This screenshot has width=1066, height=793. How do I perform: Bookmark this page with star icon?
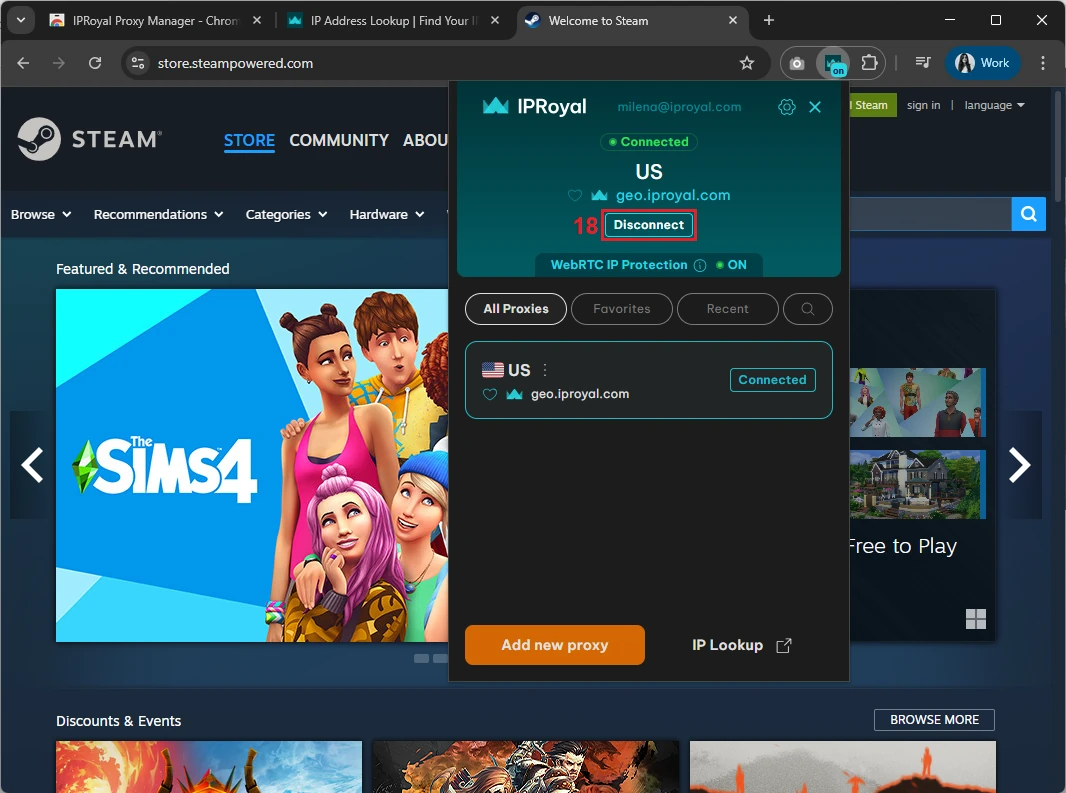point(747,63)
